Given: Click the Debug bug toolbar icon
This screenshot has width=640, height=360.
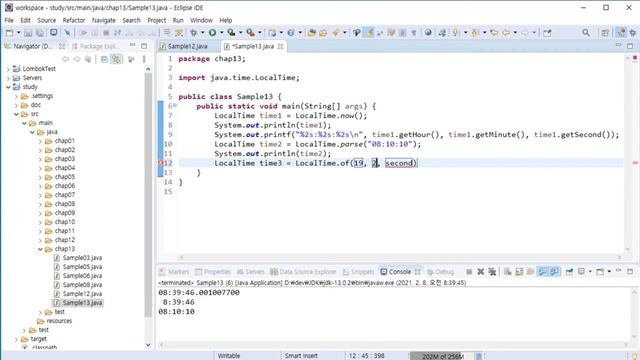Looking at the screenshot, I should point(193,33).
